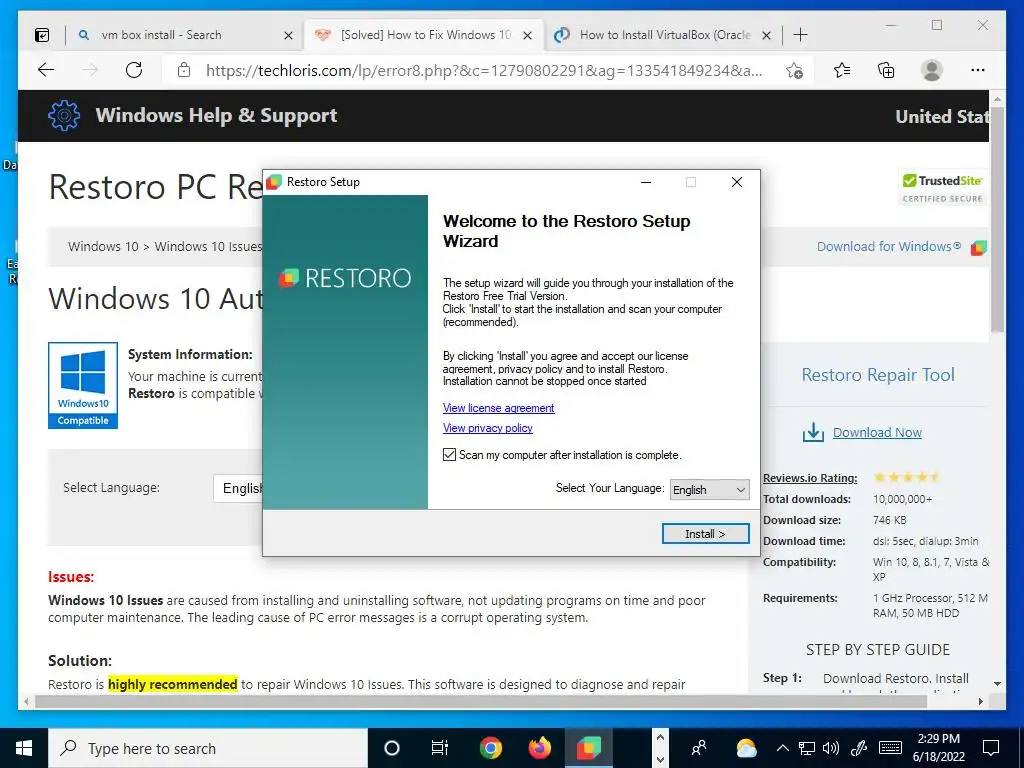
Task: Open the Select Your Language dropdown in Restoro Setup
Action: click(x=709, y=490)
